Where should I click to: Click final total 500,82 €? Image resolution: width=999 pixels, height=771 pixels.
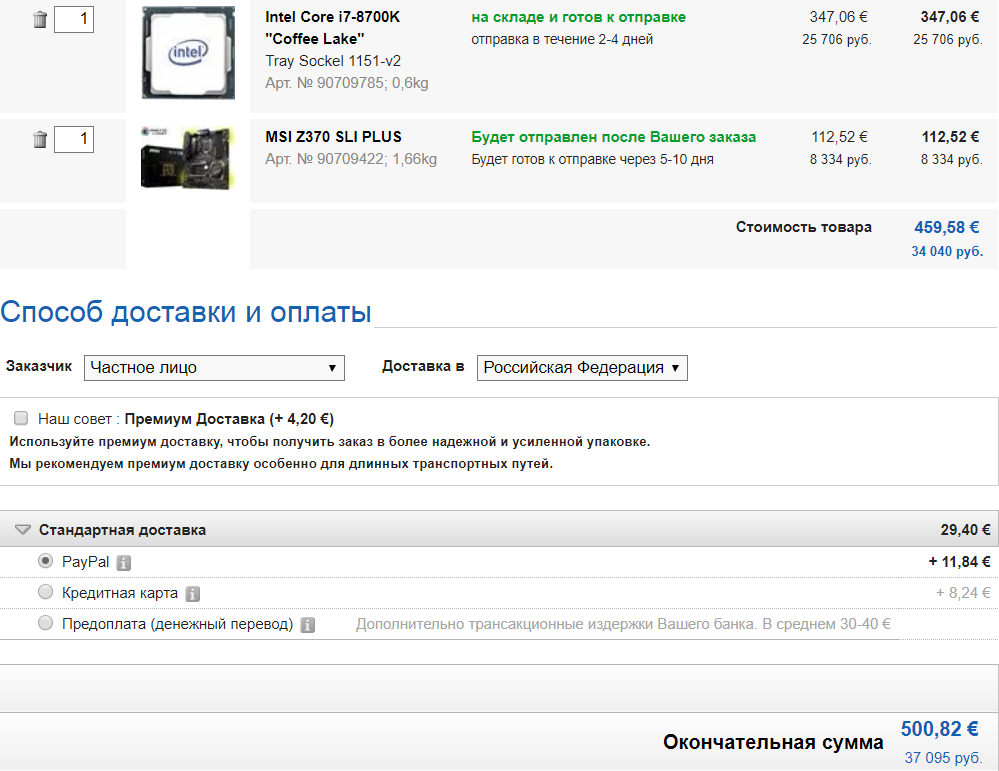click(x=940, y=729)
